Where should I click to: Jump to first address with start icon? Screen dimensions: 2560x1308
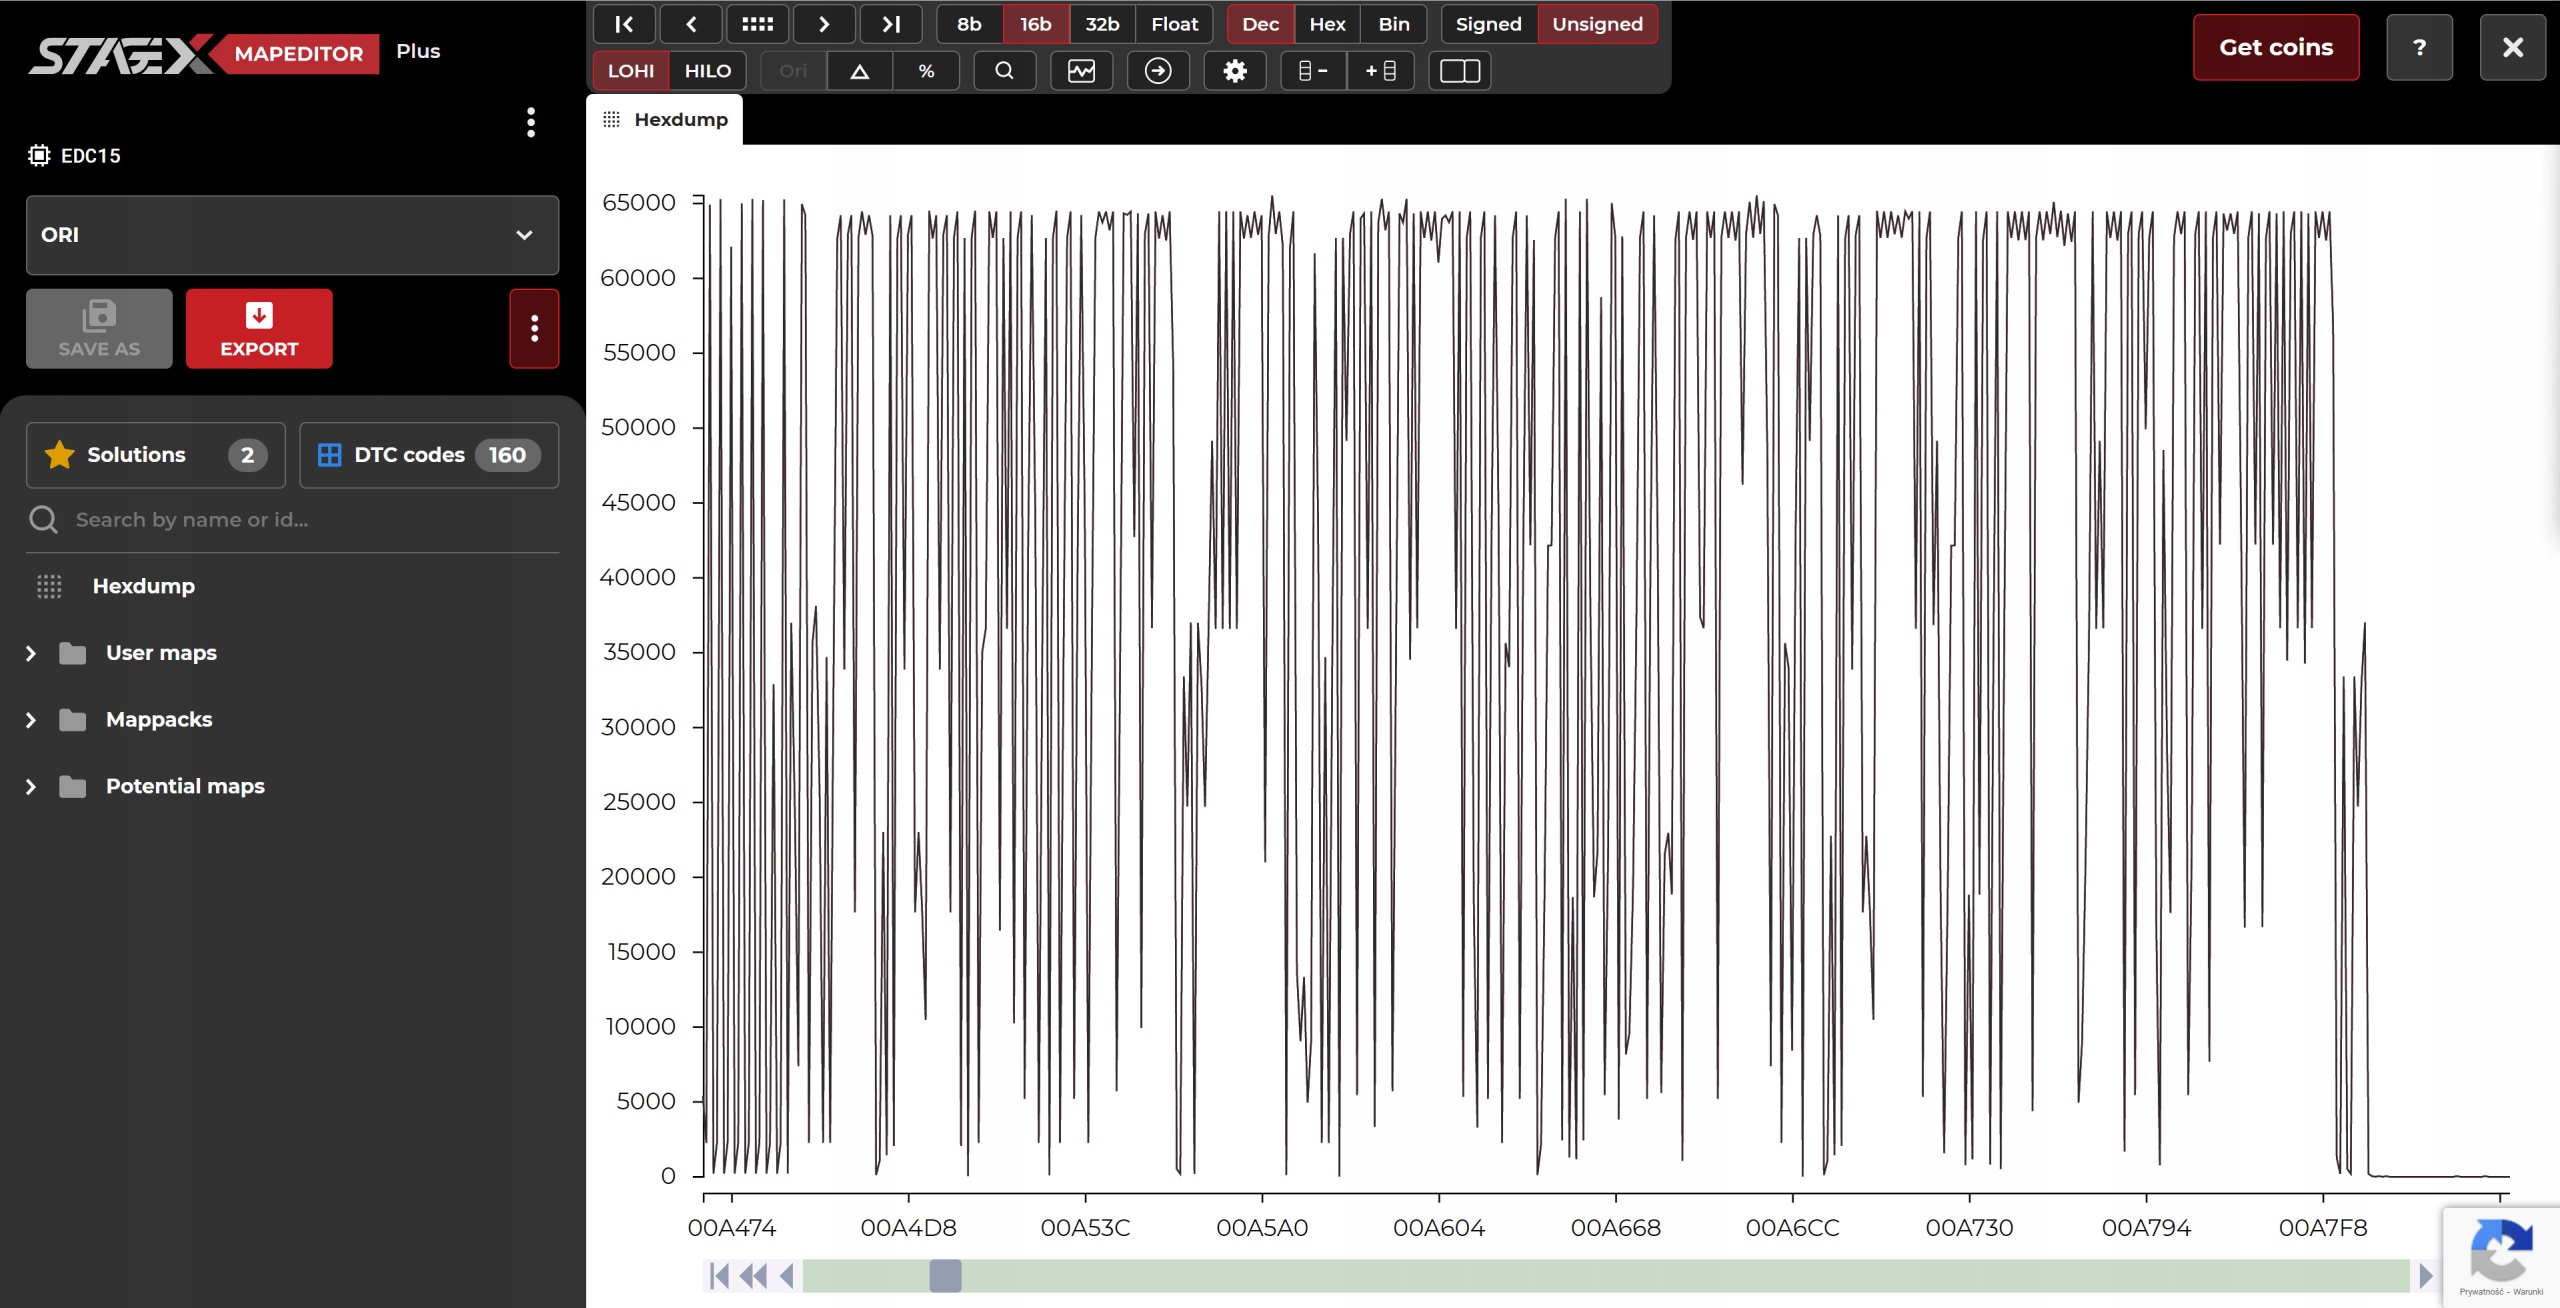coord(624,24)
